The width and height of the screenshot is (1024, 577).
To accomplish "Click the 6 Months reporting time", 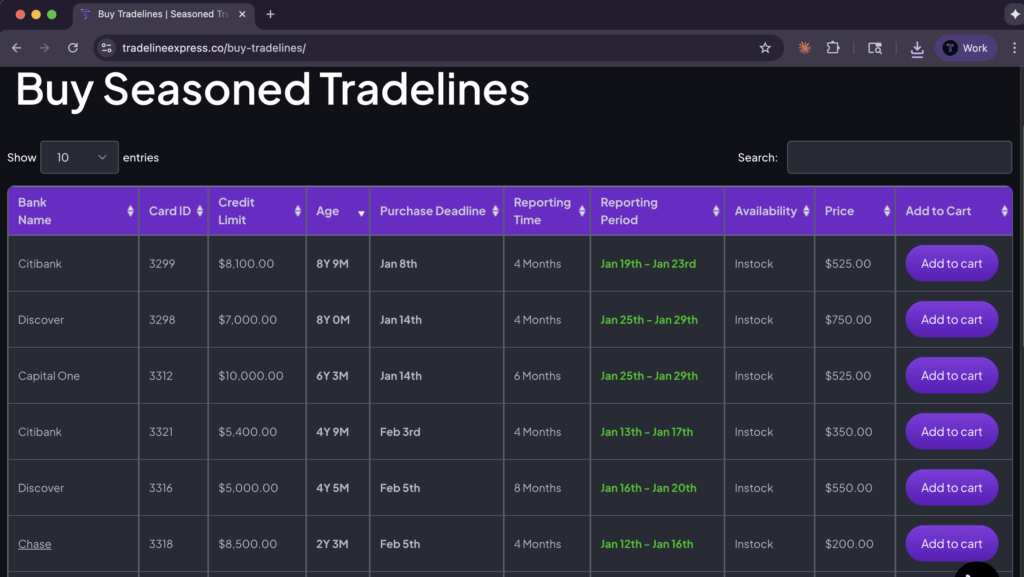I will [537, 376].
